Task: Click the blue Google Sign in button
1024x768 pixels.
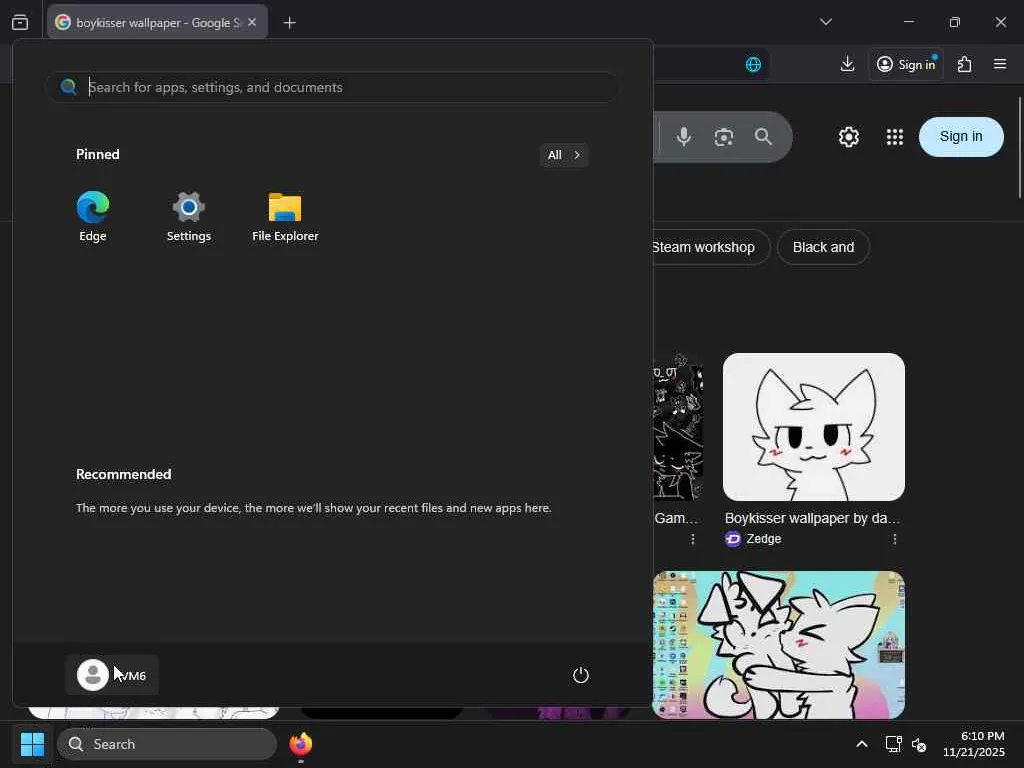Action: [961, 136]
